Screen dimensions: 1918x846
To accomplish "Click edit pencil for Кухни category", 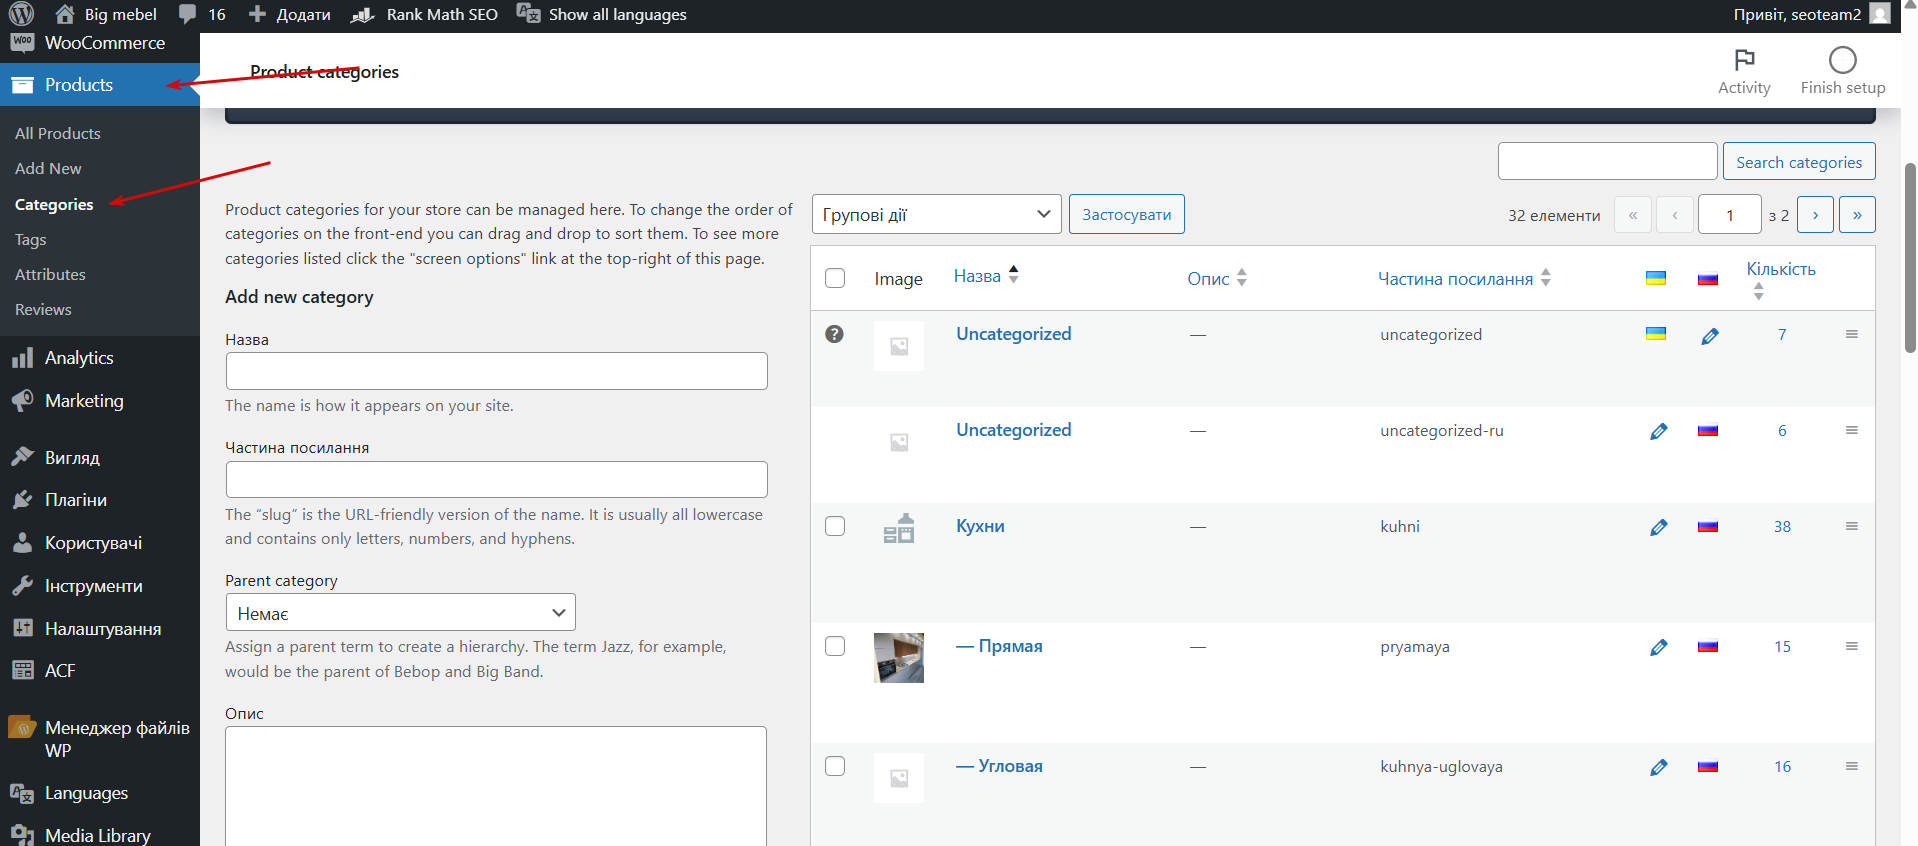I will 1658,527.
